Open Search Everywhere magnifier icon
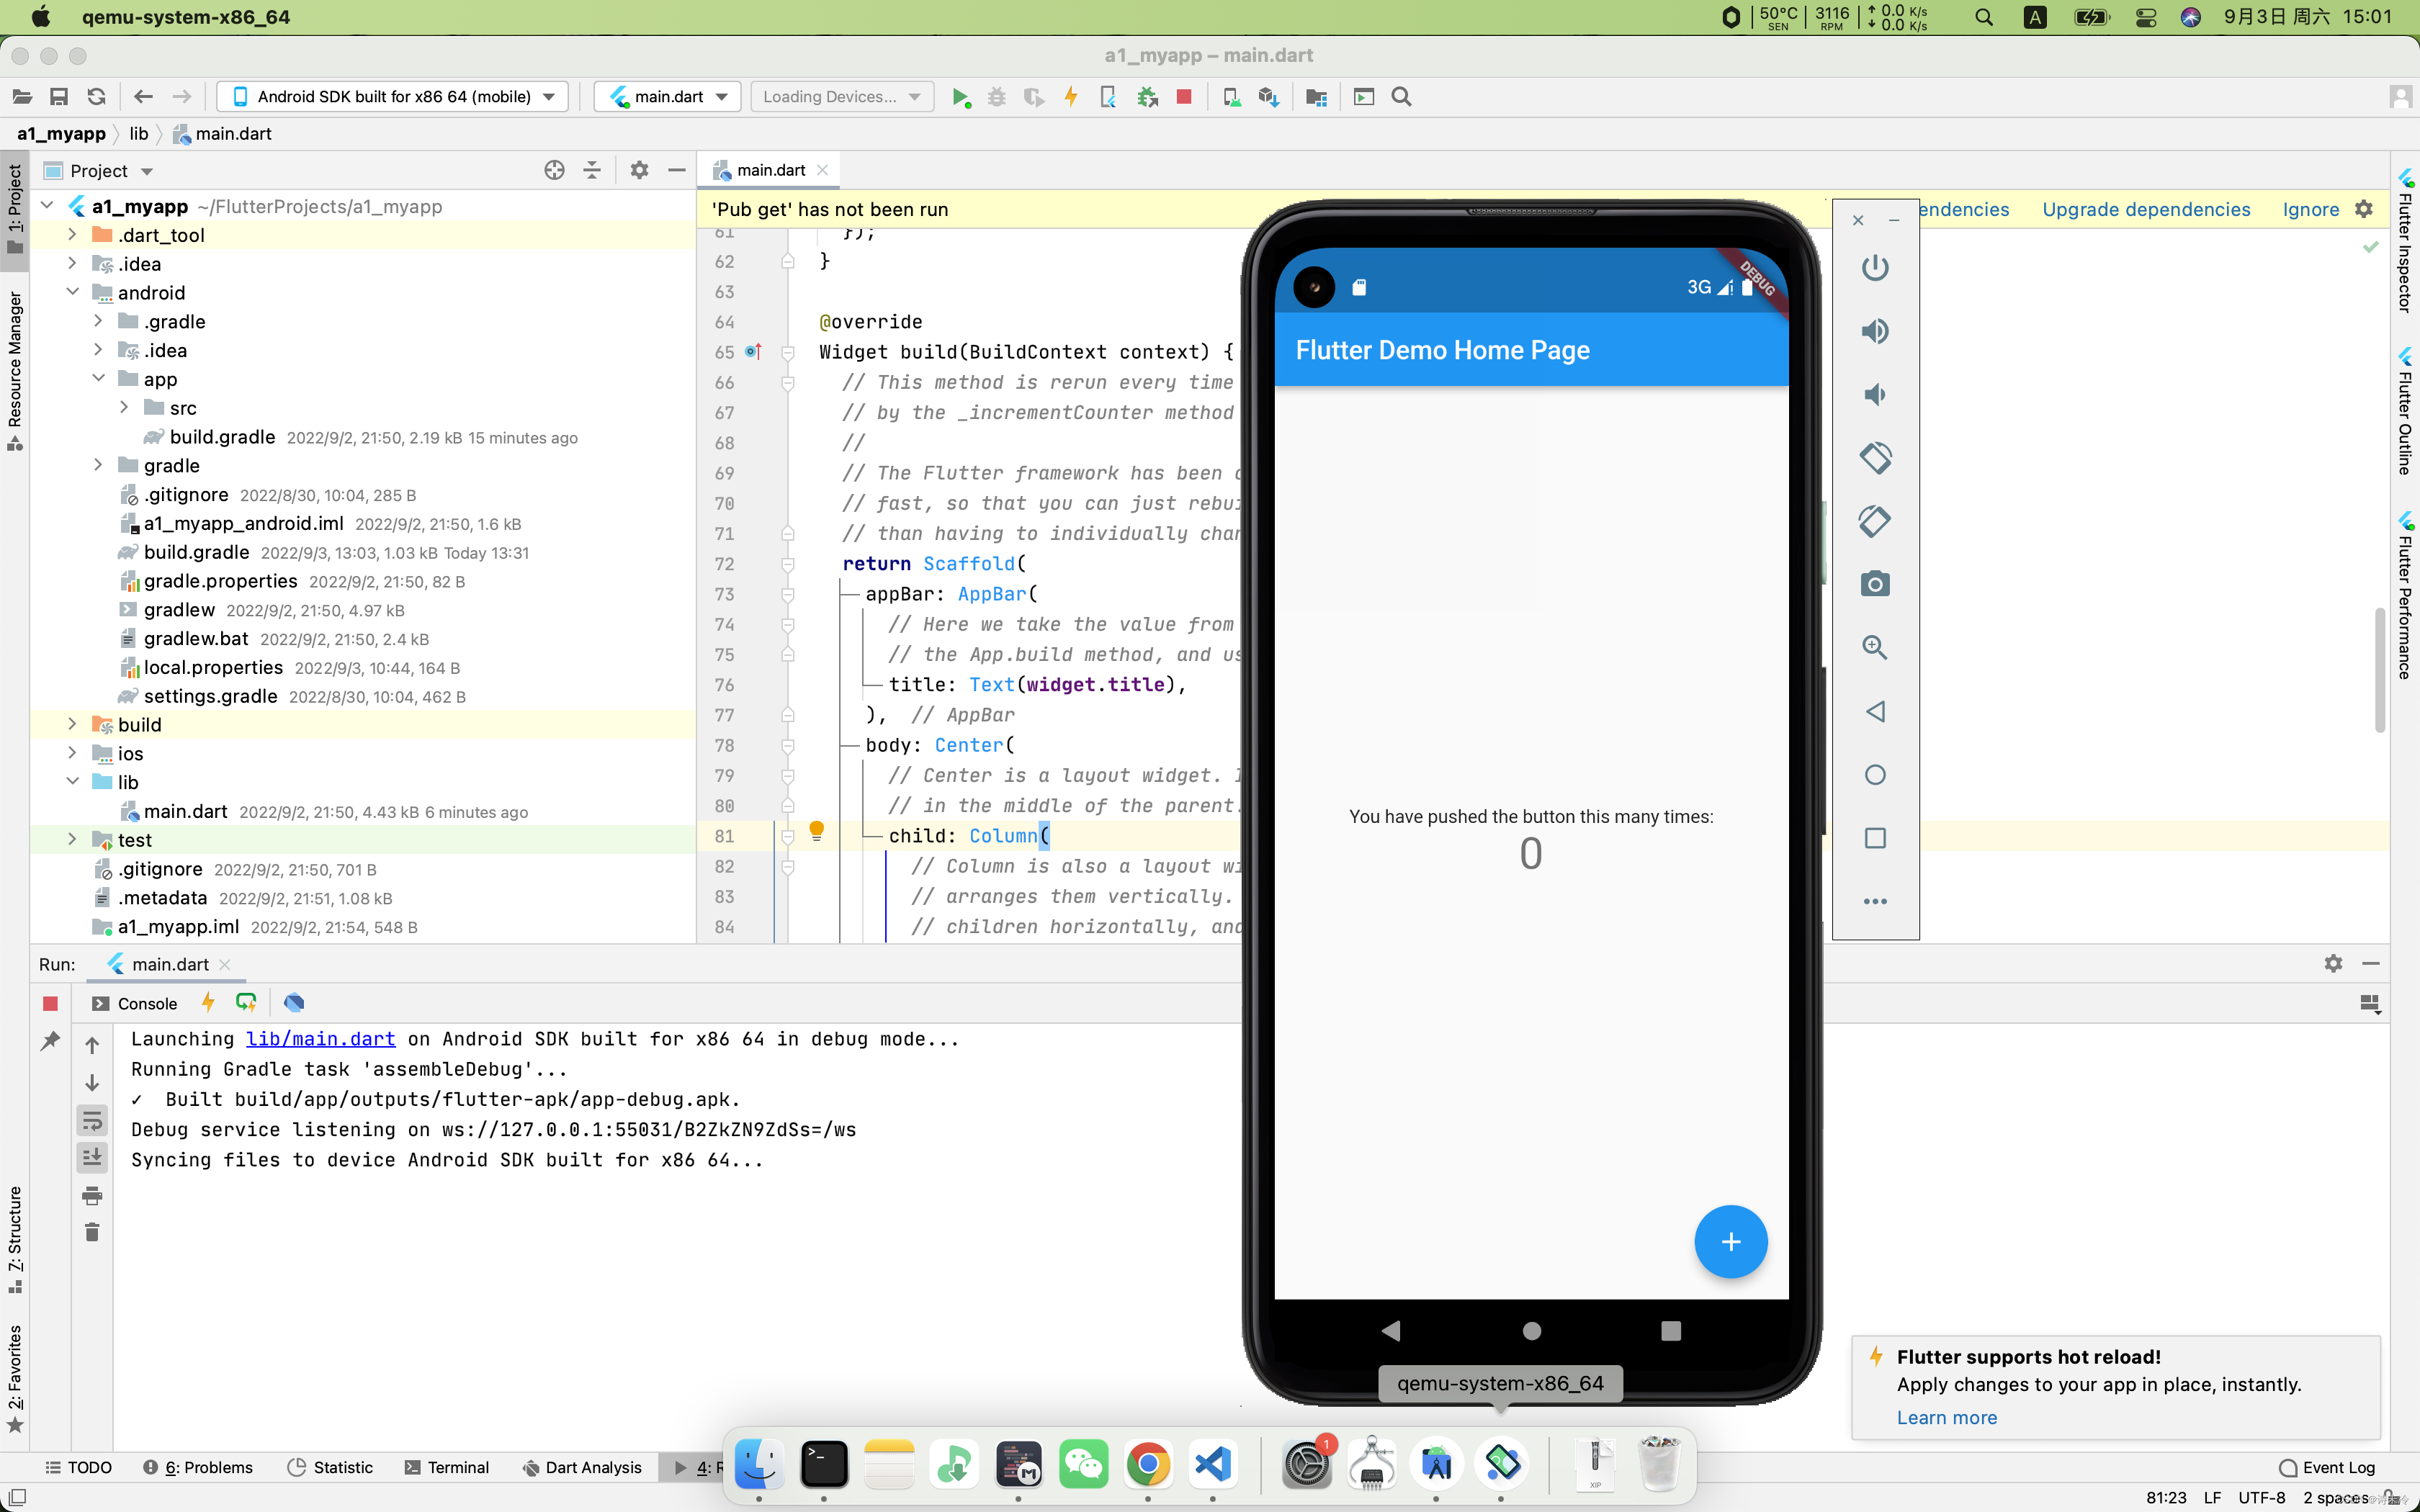 click(x=1401, y=97)
